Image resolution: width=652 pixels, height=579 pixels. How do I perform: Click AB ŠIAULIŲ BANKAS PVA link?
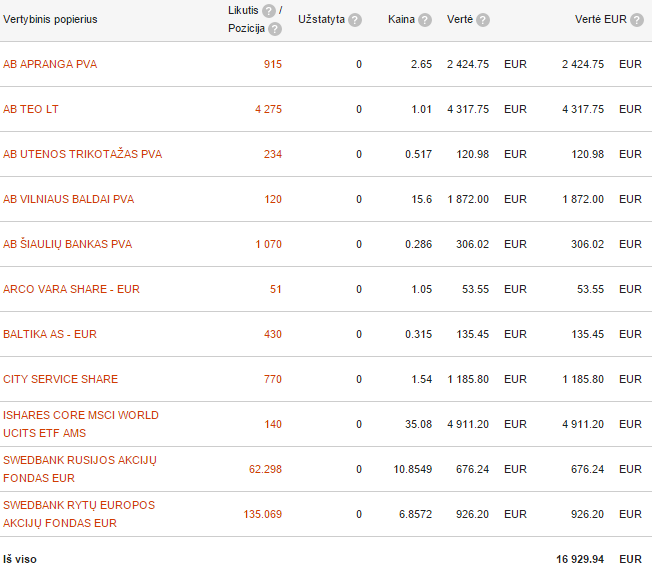click(x=67, y=244)
